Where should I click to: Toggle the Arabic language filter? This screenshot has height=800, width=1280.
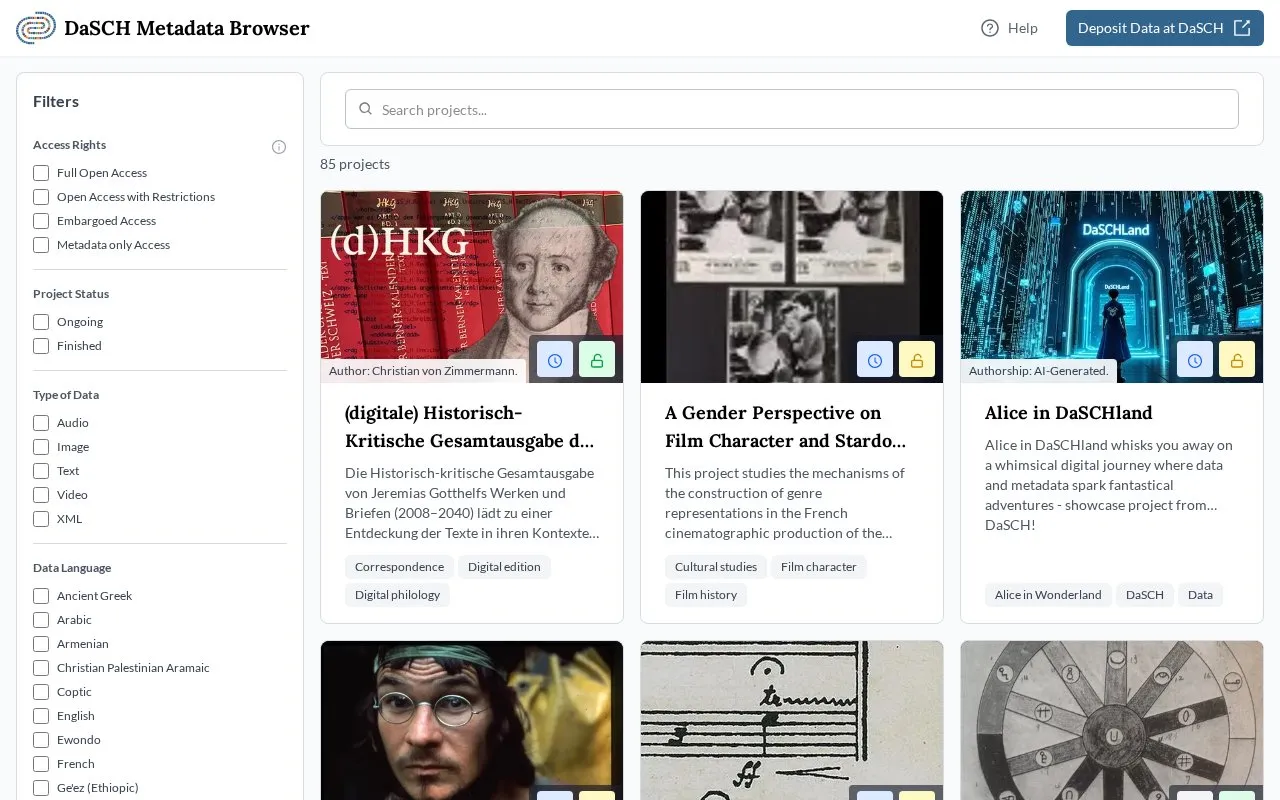coord(41,620)
